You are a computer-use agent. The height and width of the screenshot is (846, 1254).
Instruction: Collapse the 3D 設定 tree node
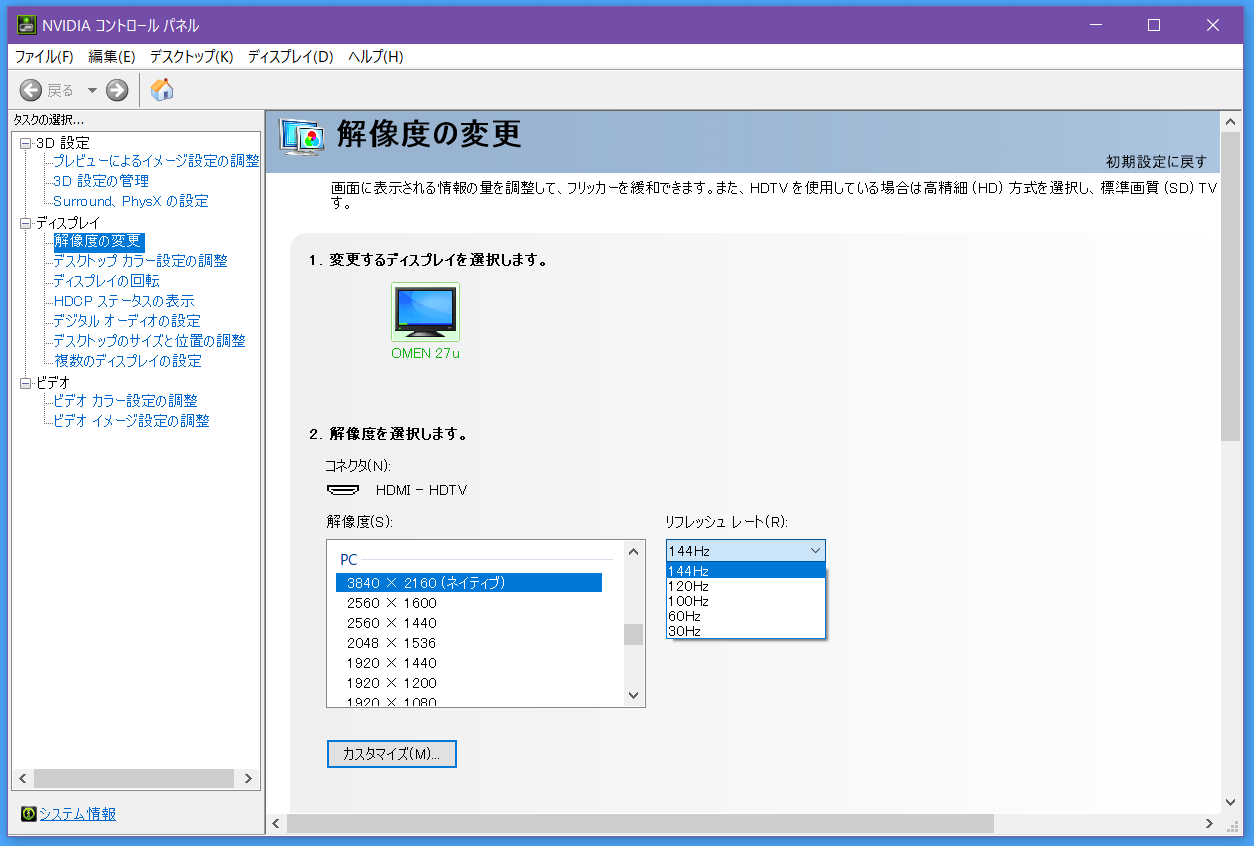pyautogui.click(x=25, y=143)
